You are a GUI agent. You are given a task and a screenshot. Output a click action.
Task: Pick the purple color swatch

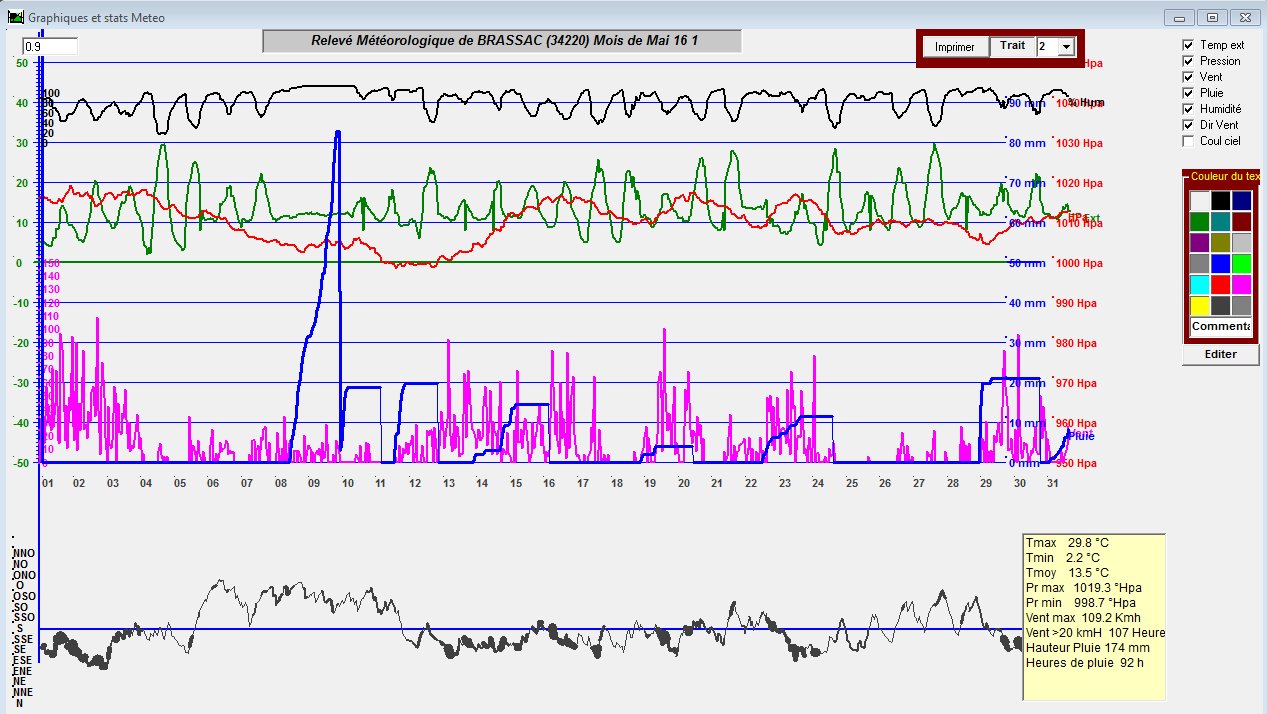pos(1199,242)
